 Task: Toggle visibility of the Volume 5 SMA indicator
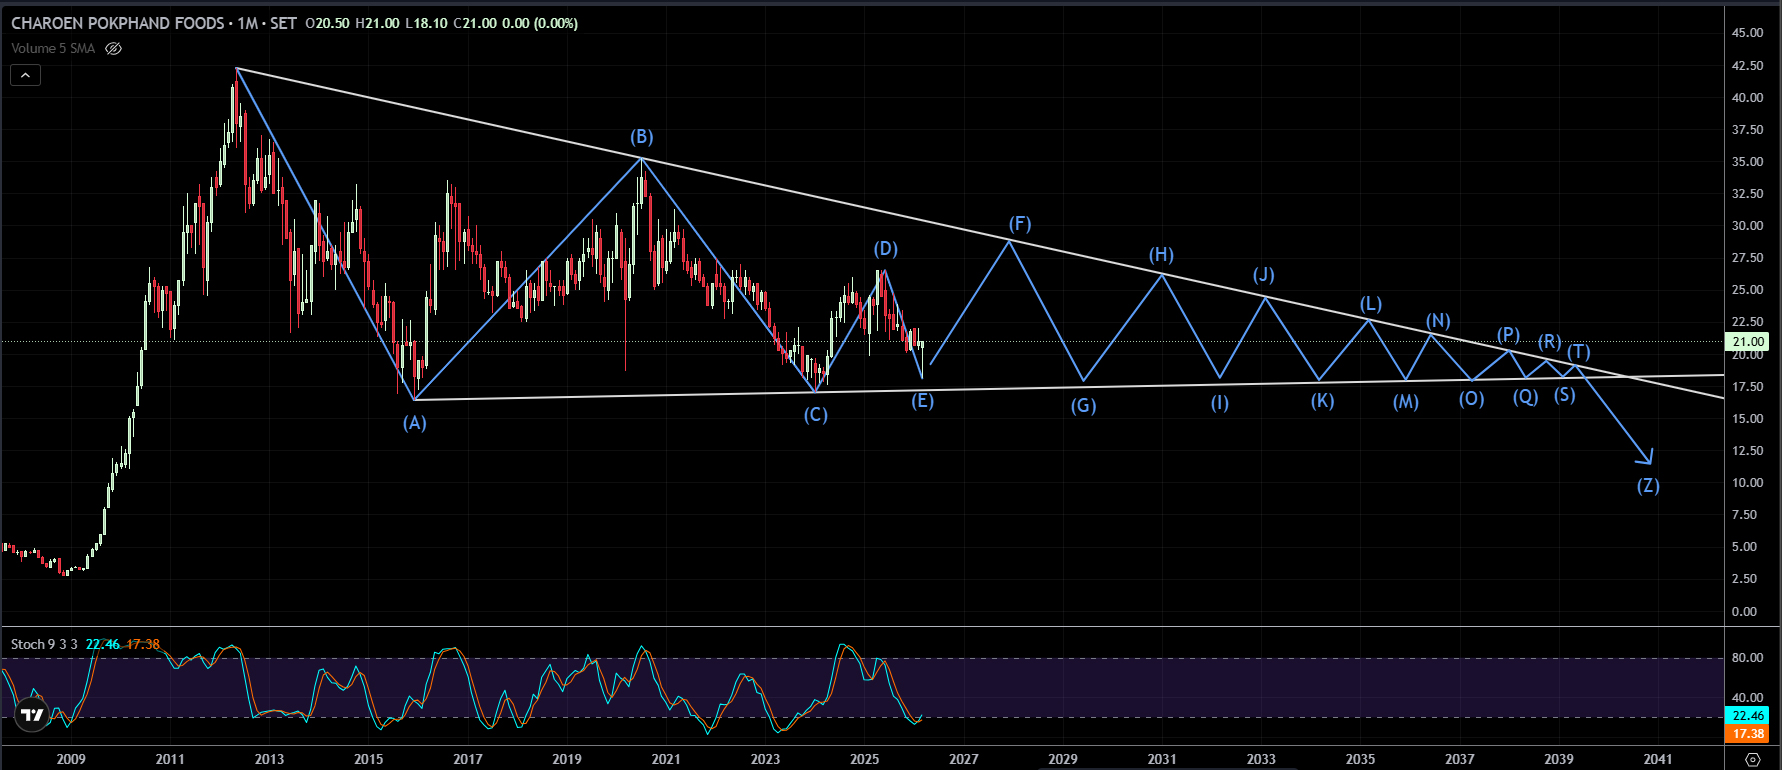(114, 48)
